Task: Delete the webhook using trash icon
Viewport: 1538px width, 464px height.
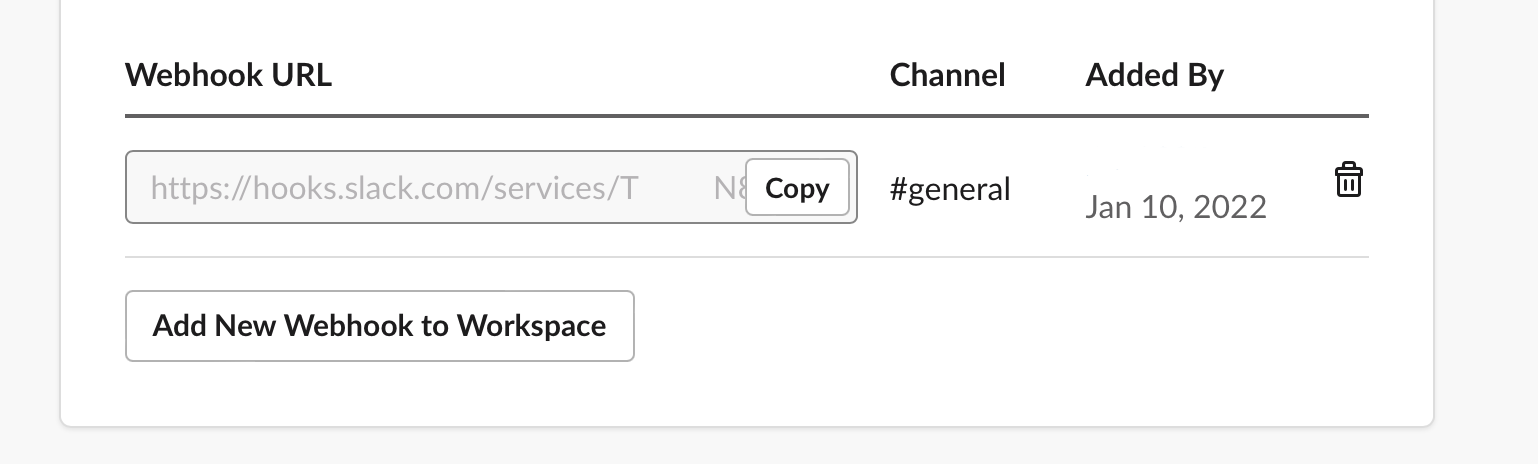Action: coord(1348,180)
